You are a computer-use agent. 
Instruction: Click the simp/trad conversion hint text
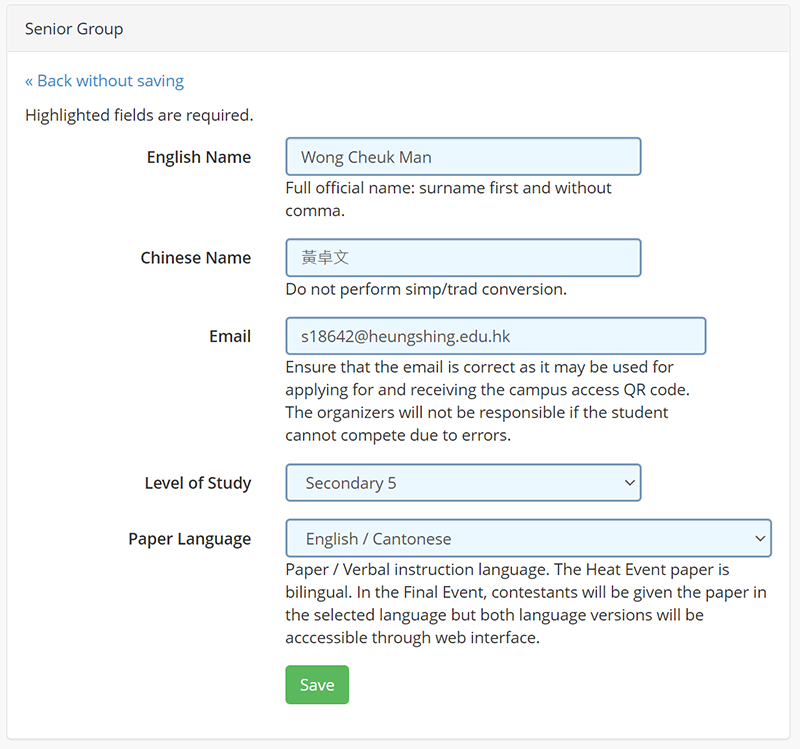pyautogui.click(x=426, y=289)
